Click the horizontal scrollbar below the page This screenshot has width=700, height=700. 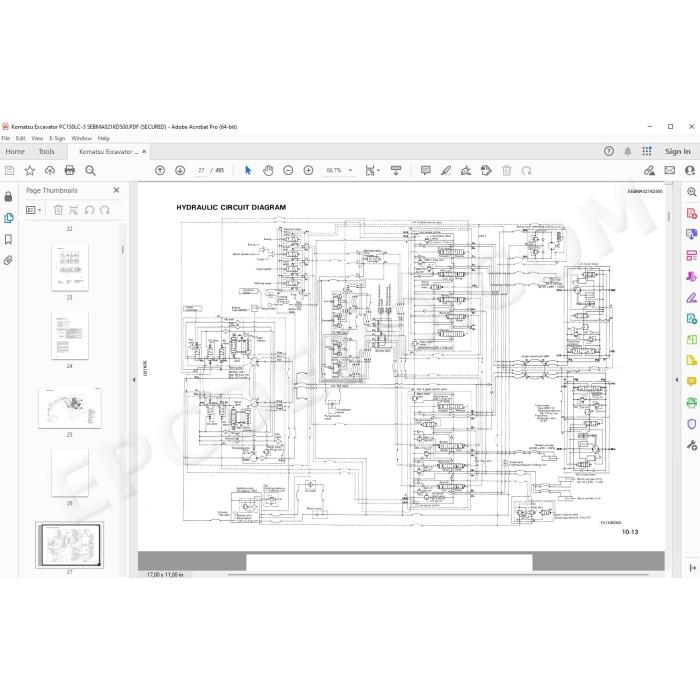[x=438, y=575]
